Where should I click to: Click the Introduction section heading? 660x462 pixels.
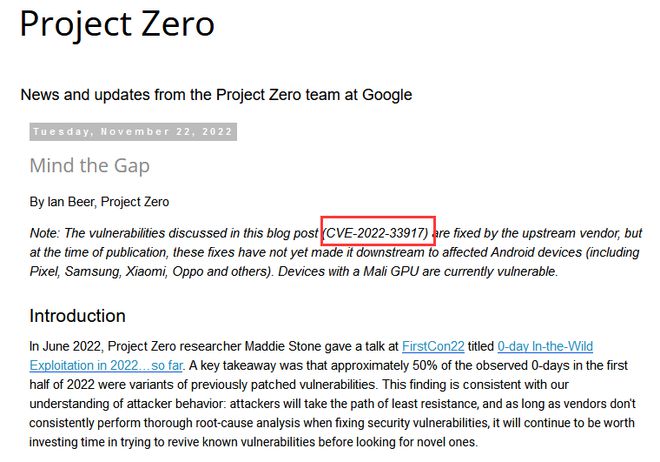tap(77, 316)
